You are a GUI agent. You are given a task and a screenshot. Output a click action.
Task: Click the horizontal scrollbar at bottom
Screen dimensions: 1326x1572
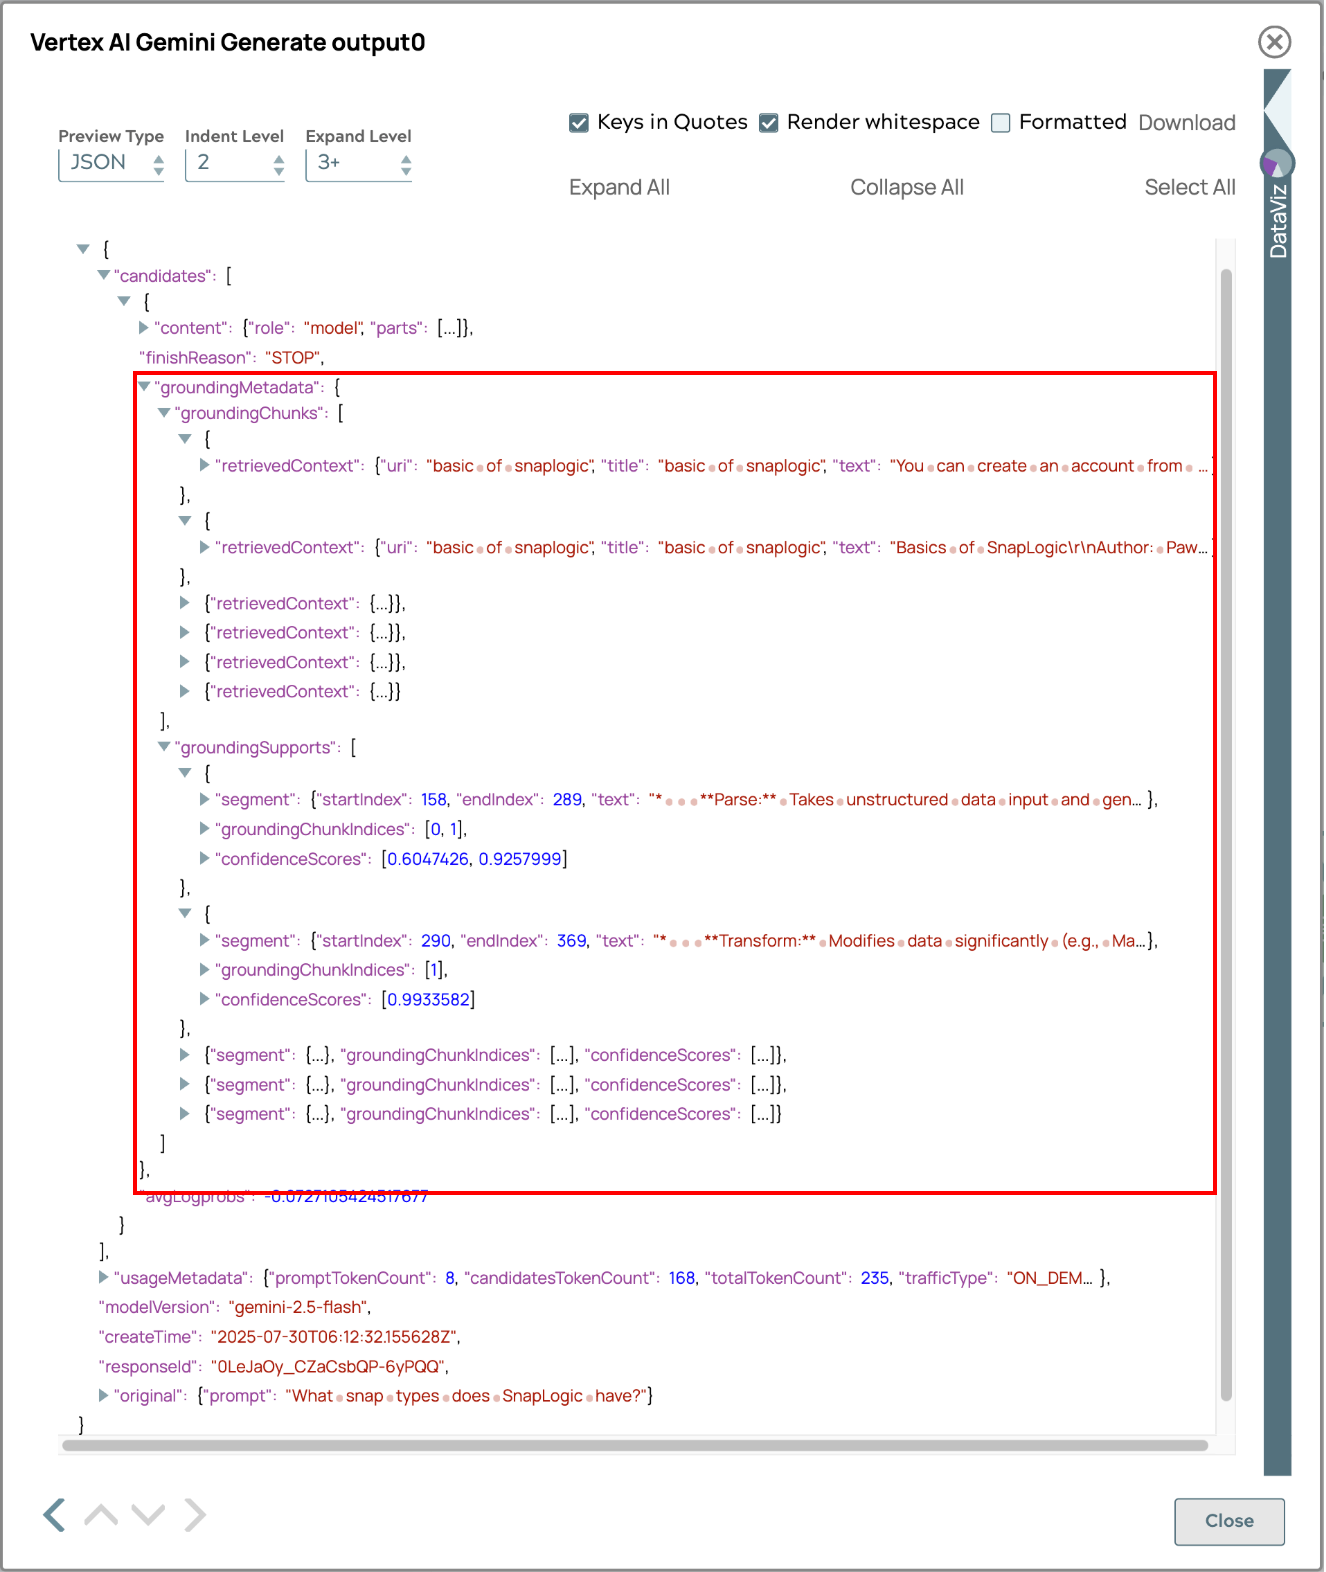click(635, 1445)
